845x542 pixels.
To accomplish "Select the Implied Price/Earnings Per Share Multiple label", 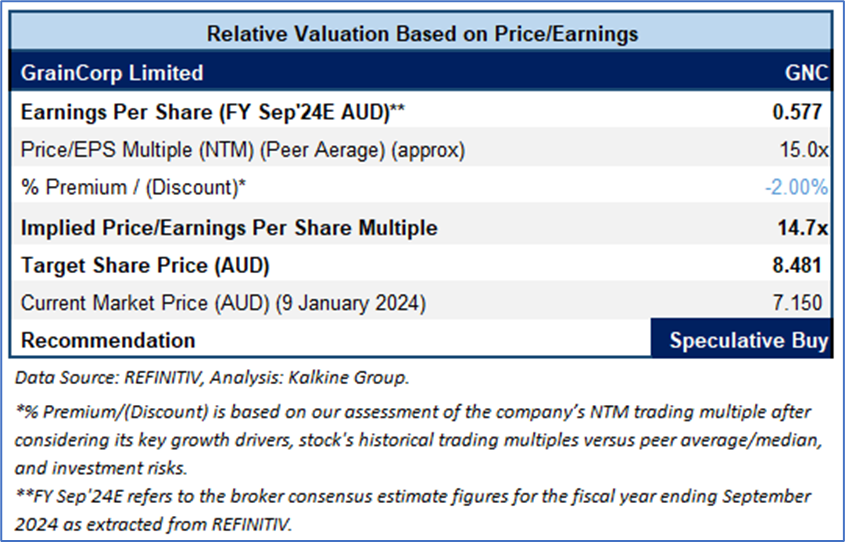I will tap(229, 228).
